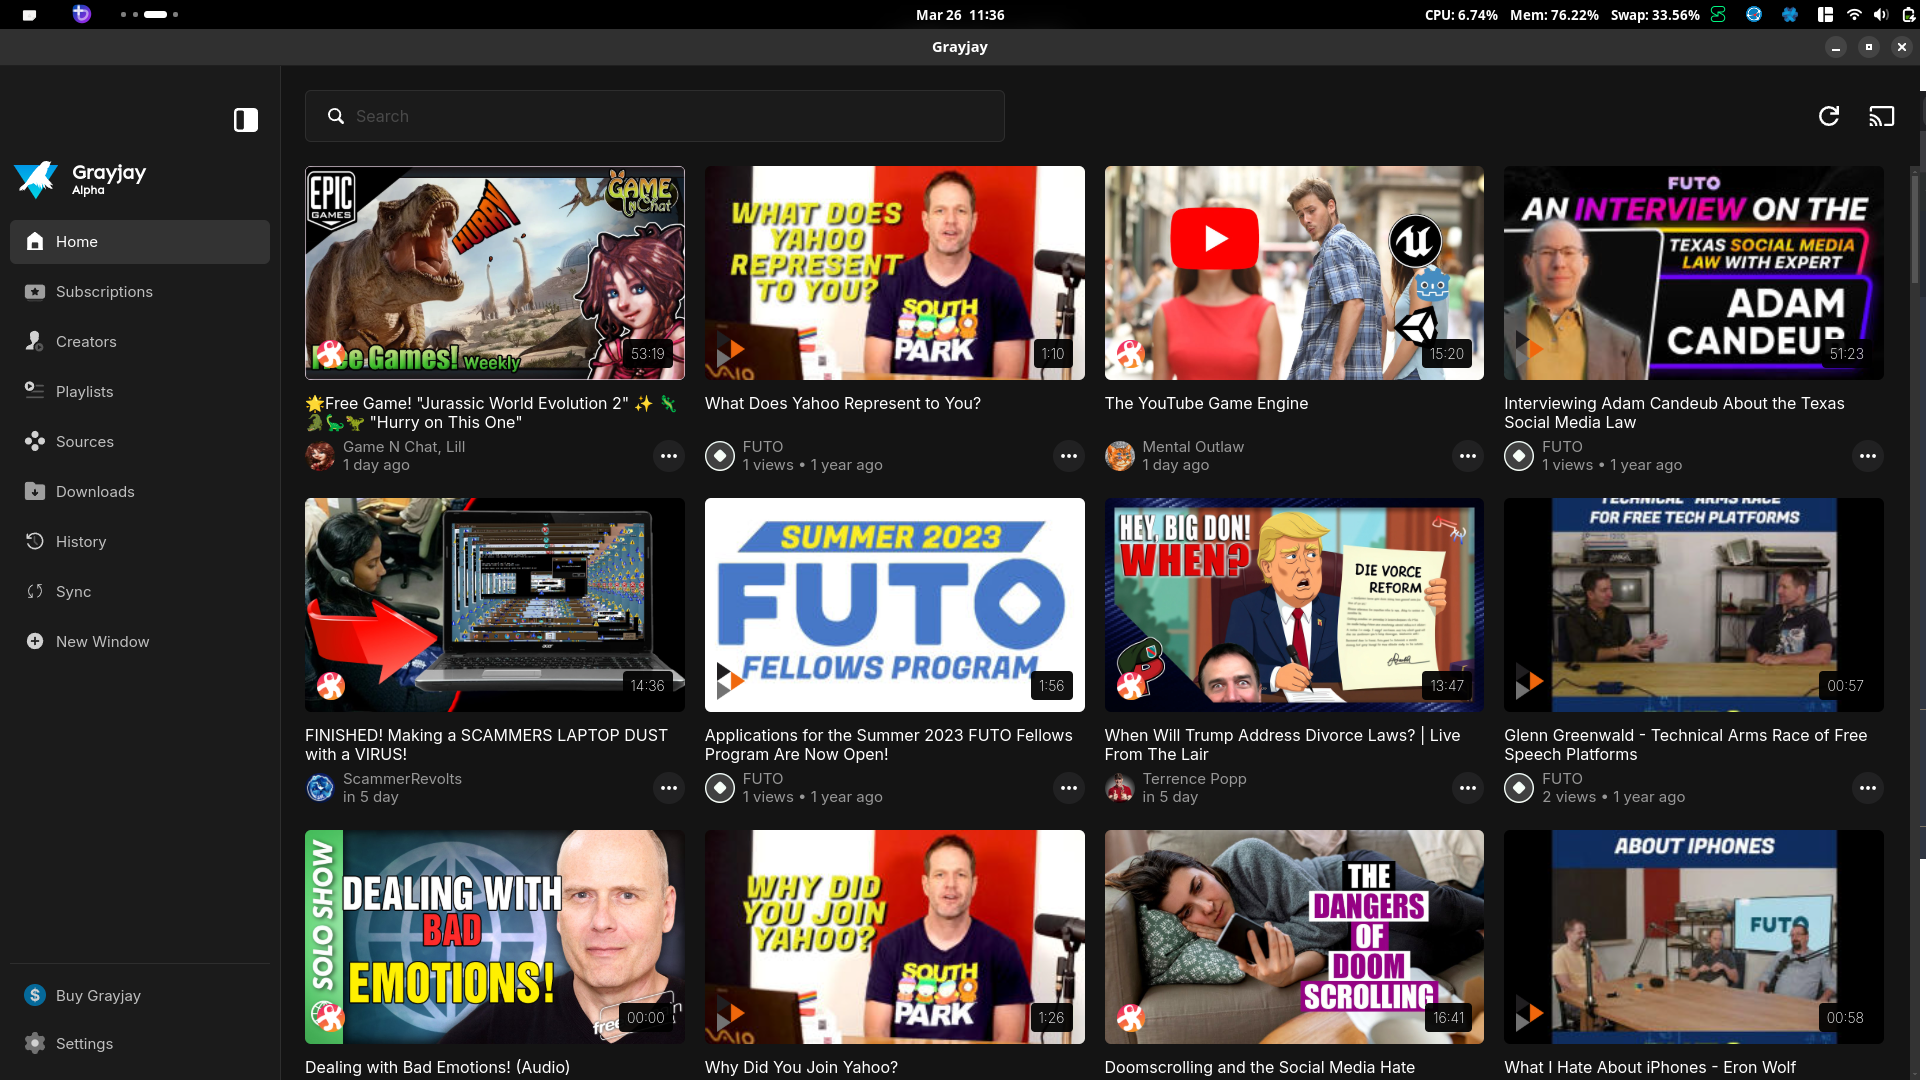This screenshot has height=1080, width=1926.
Task: Click the workspace indicator dots in top bar
Action: [x=149, y=15]
